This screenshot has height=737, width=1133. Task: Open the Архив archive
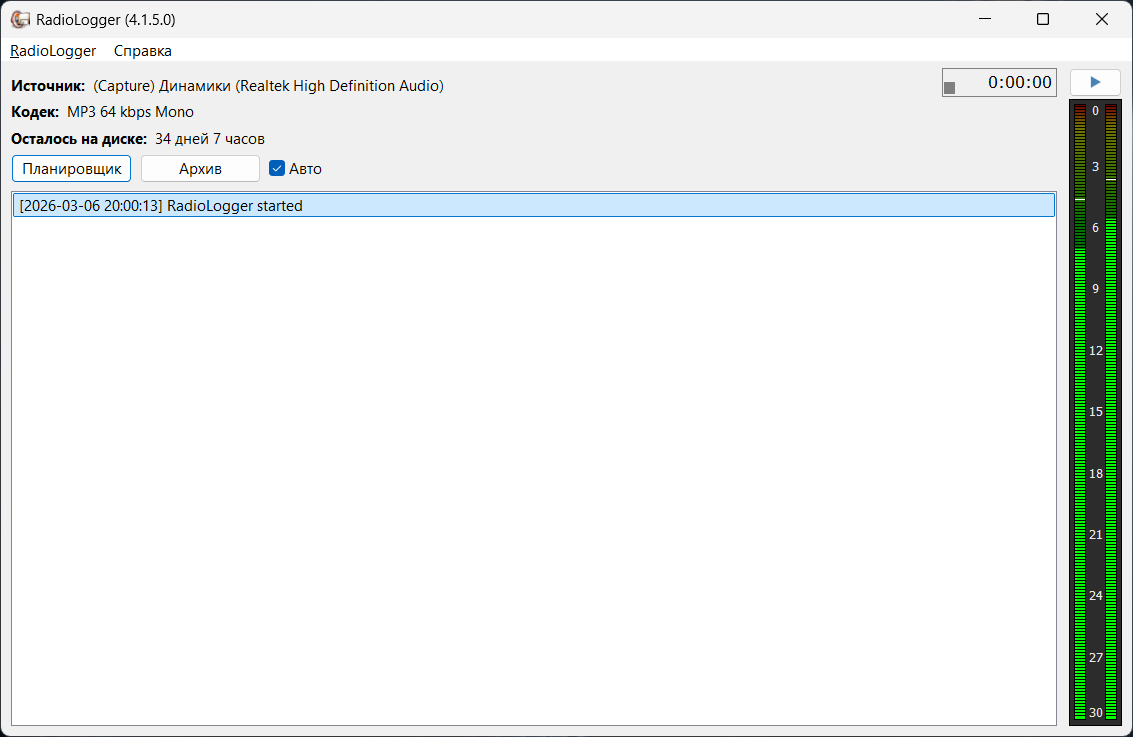pyautogui.click(x=200, y=168)
